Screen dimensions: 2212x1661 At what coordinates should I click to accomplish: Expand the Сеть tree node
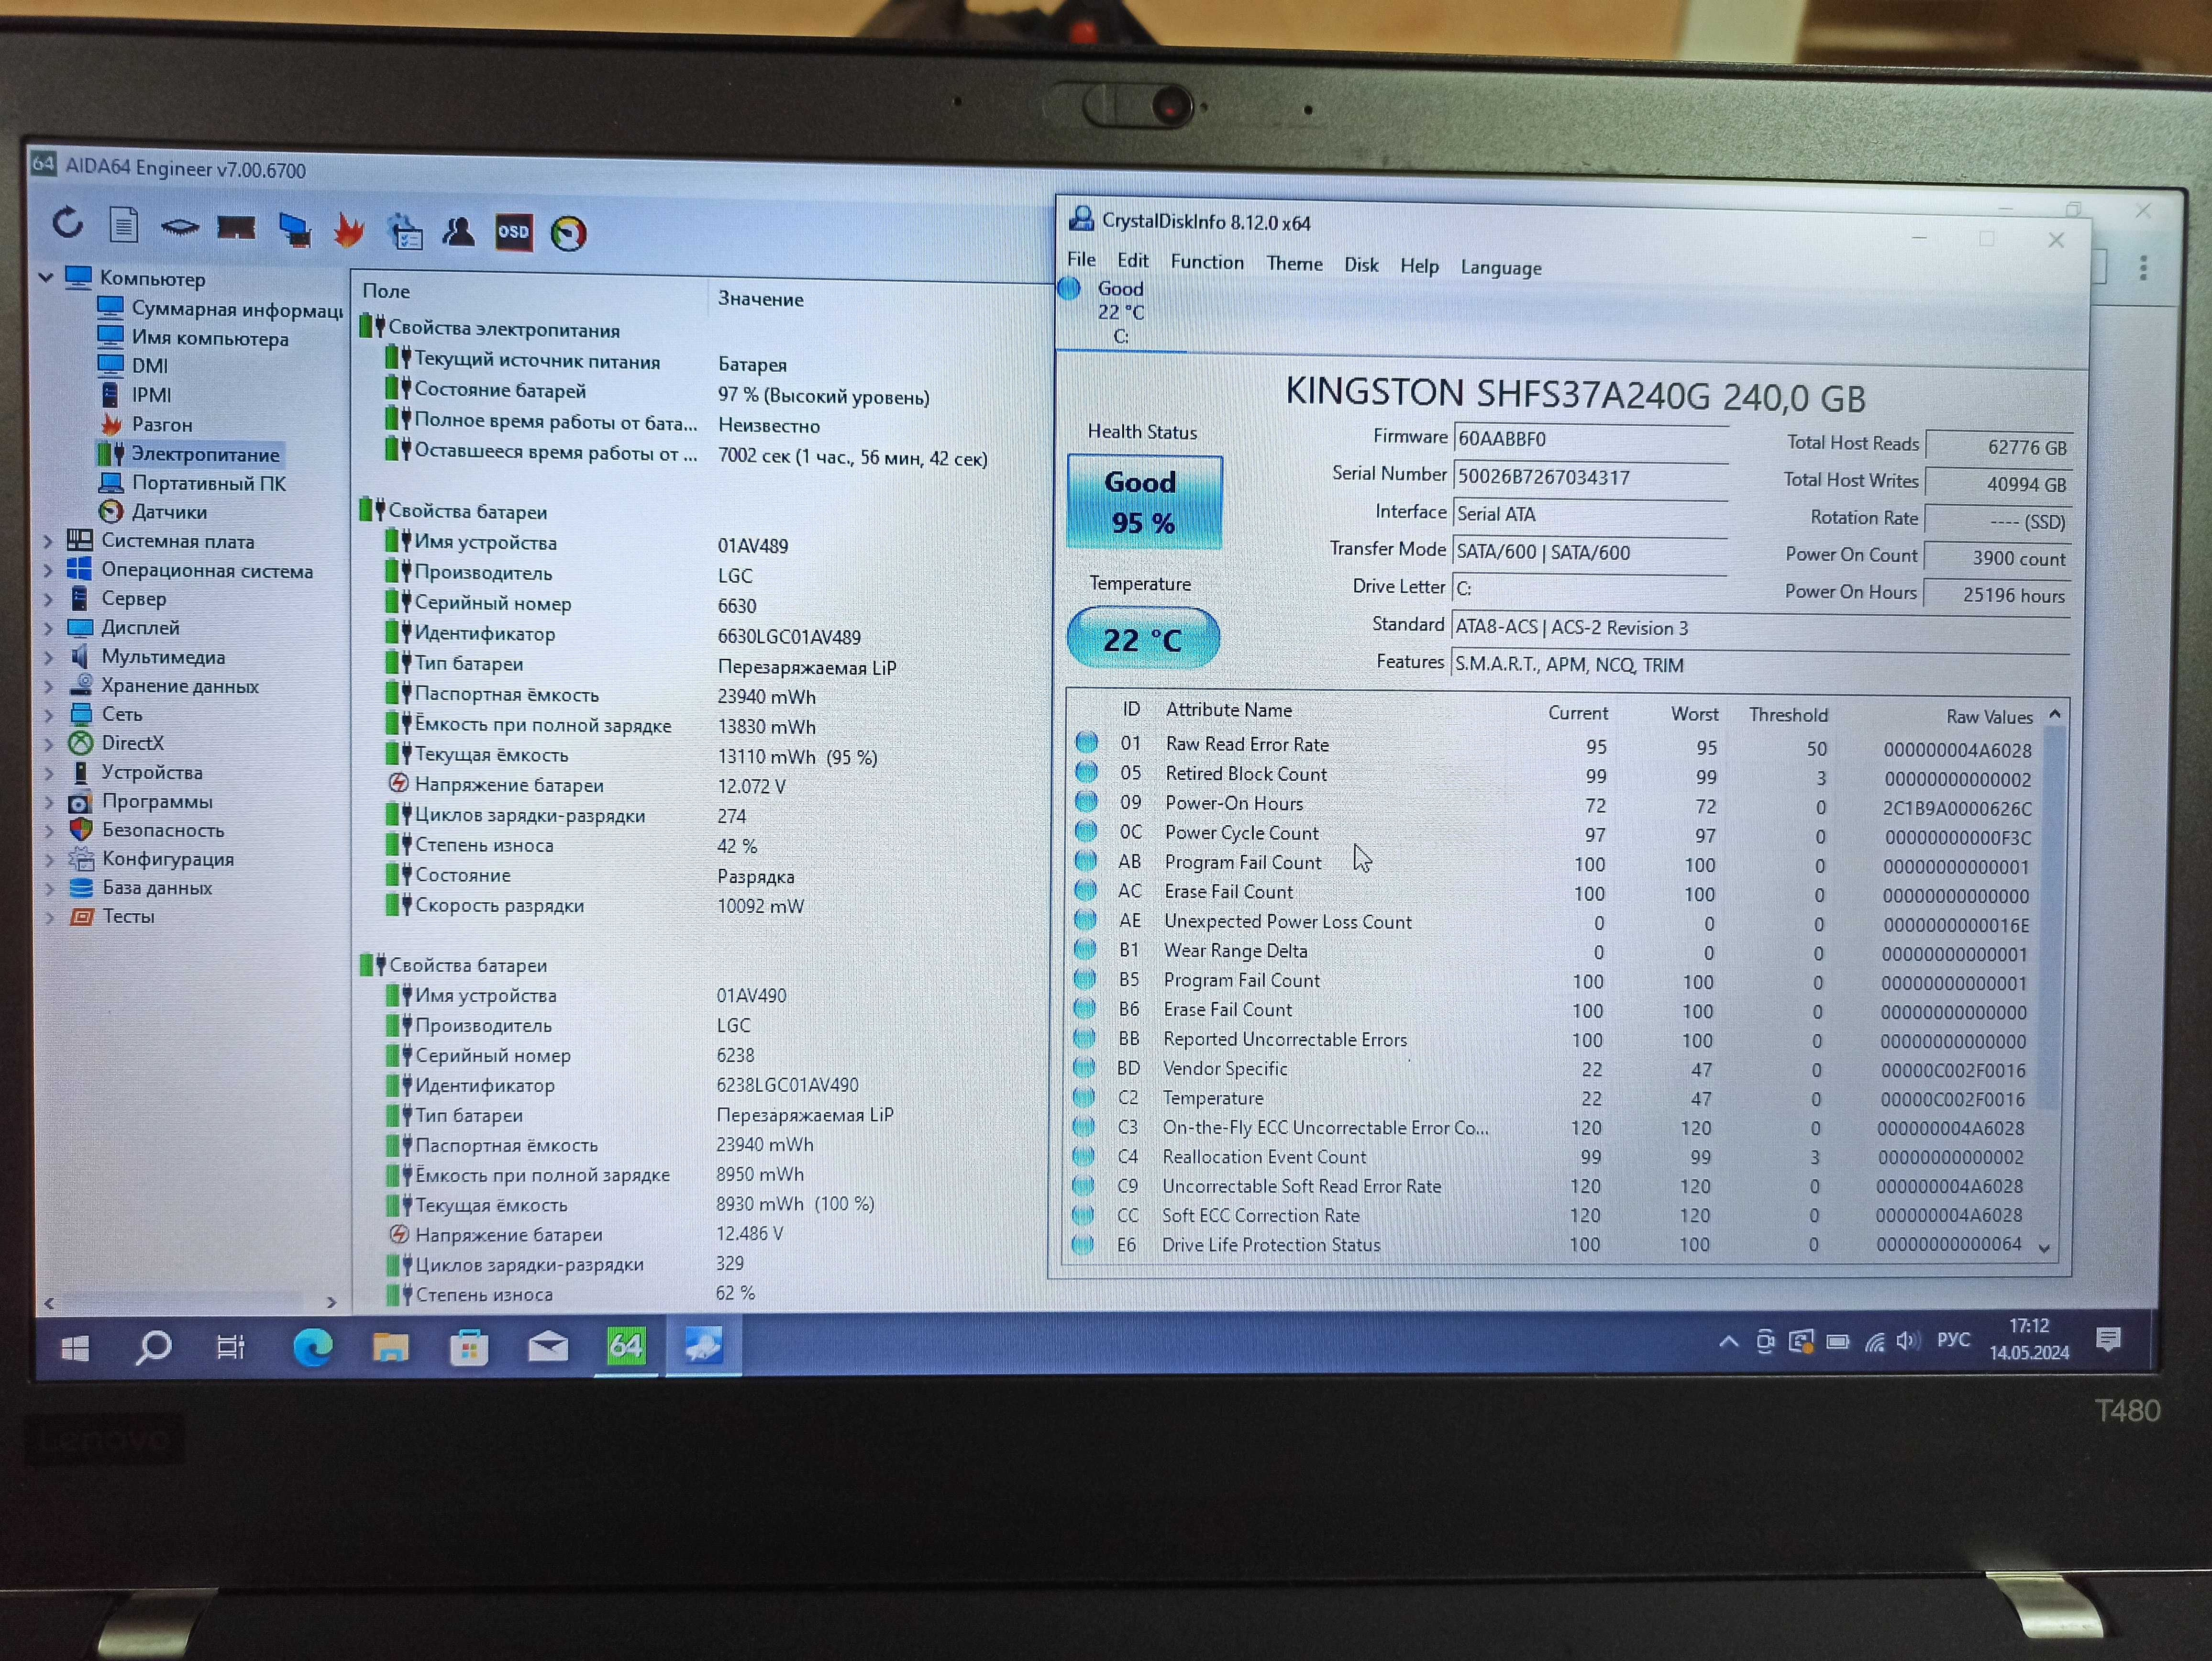48,715
